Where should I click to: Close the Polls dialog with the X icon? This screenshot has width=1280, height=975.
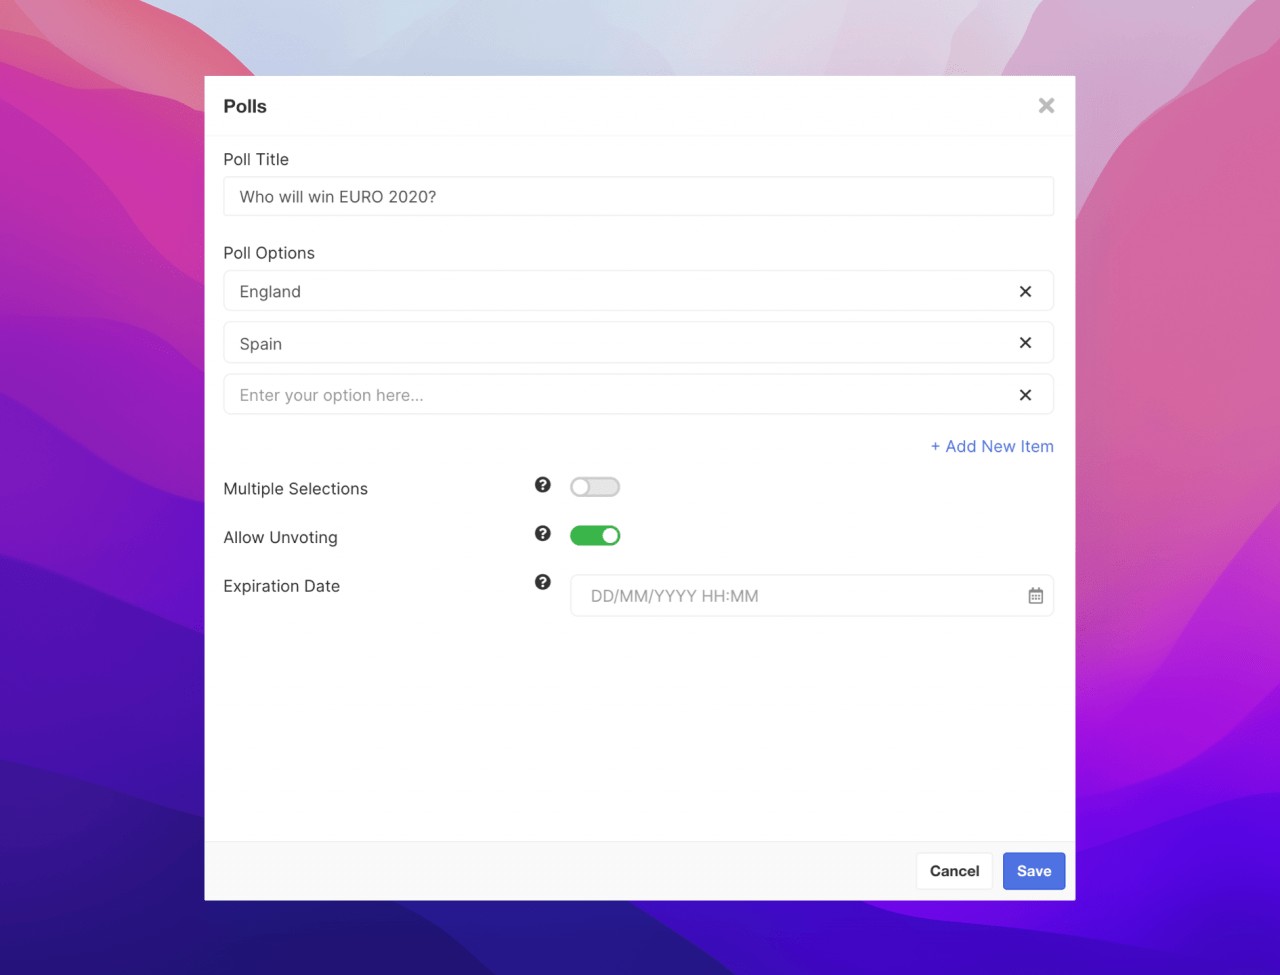1046,106
